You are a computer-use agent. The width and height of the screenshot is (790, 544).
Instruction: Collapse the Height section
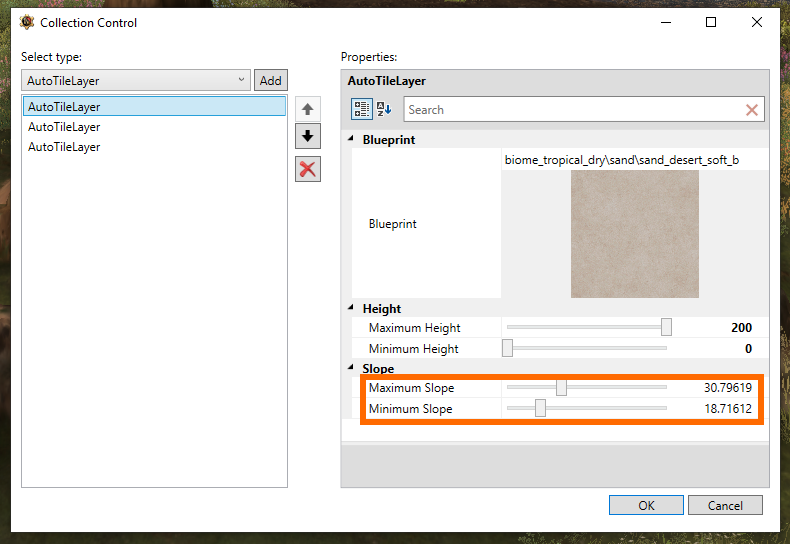pos(351,307)
